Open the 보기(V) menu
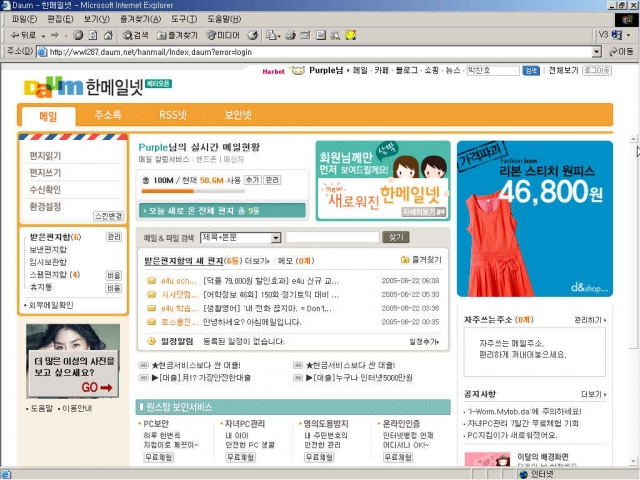The image size is (640, 480). (x=97, y=19)
